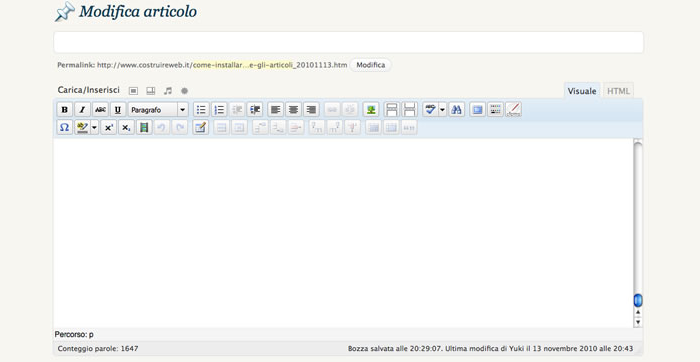This screenshot has width=700, height=362.
Task: Click the clean up code eraser icon
Action: point(513,109)
